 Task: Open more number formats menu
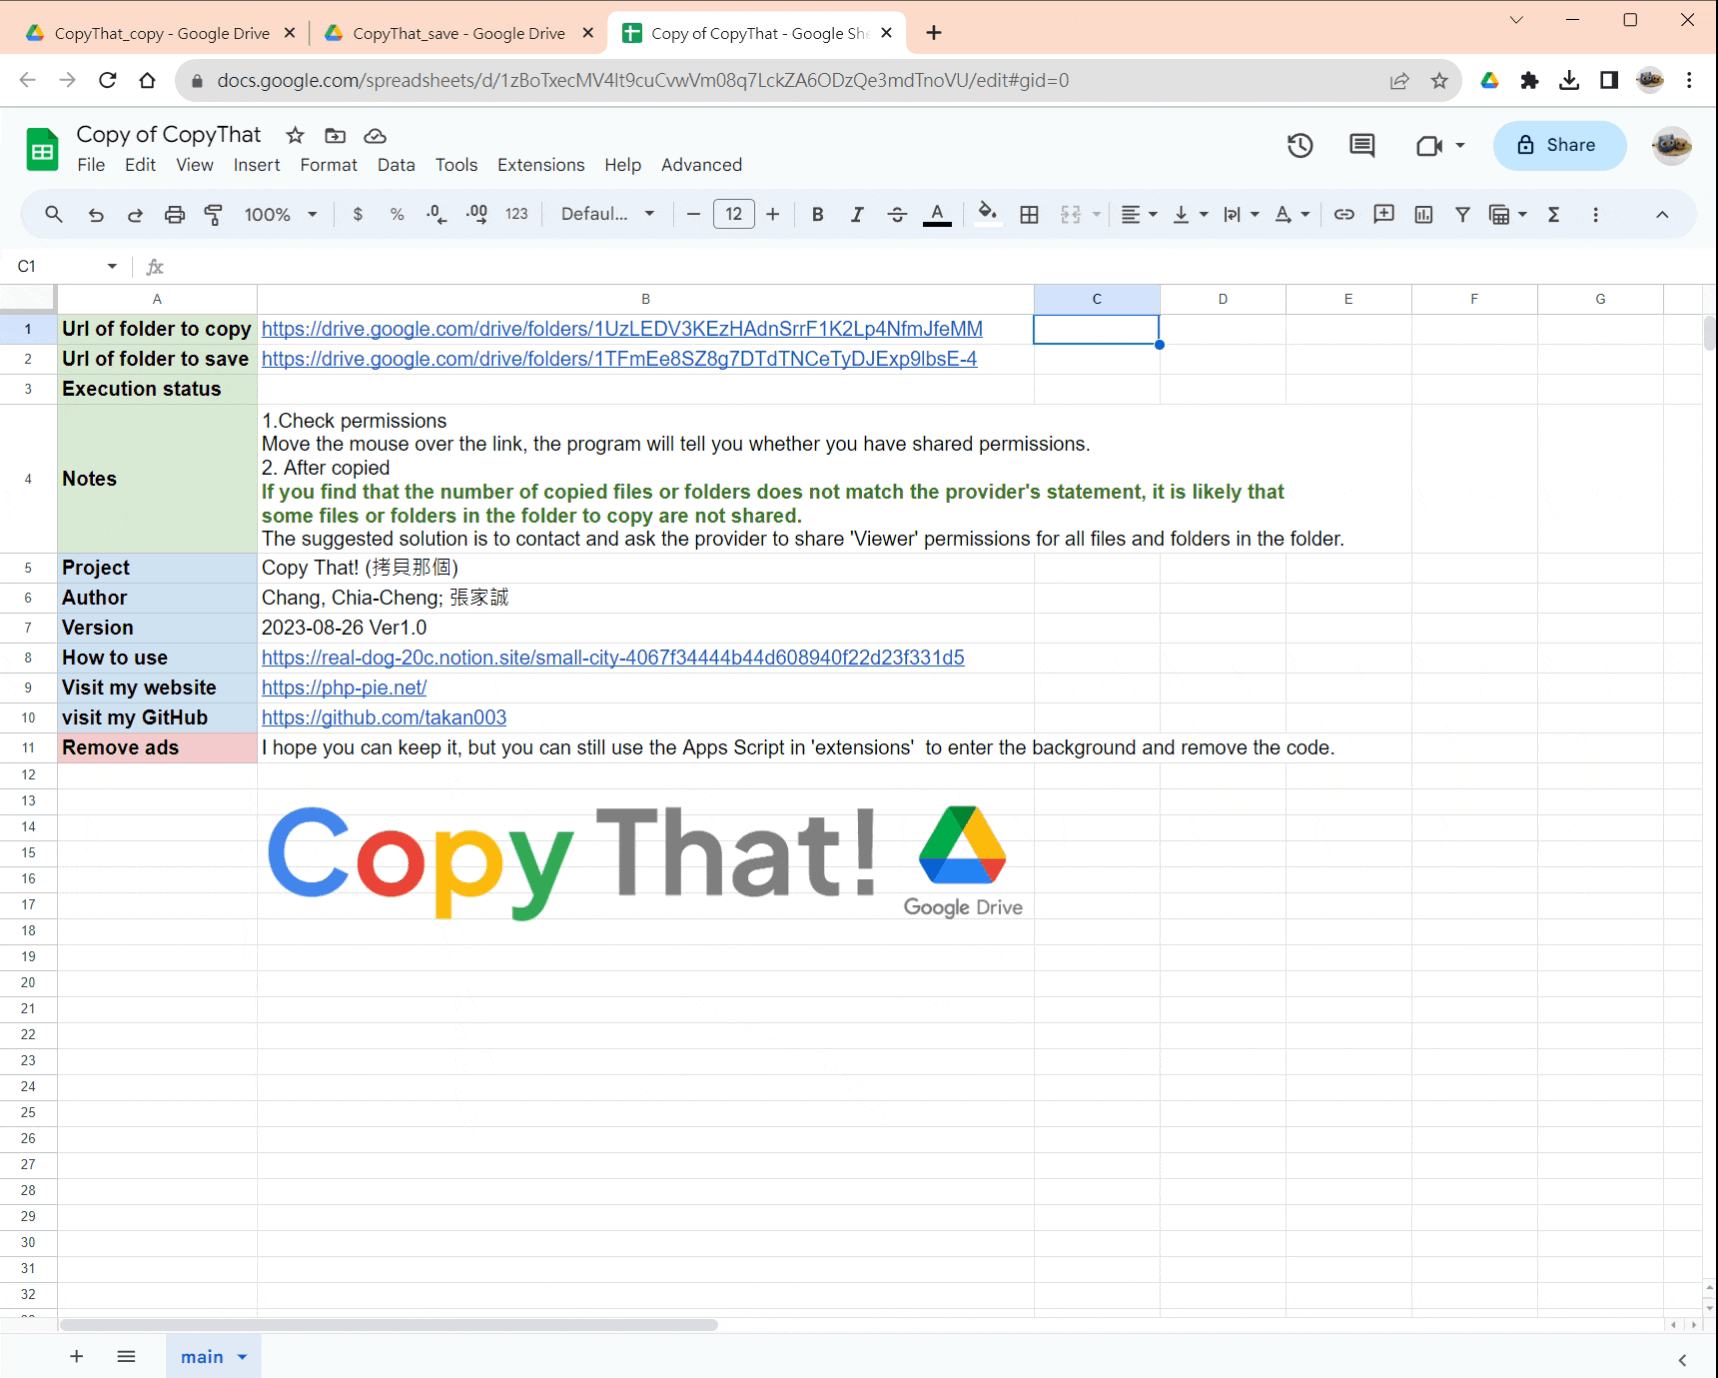click(517, 214)
